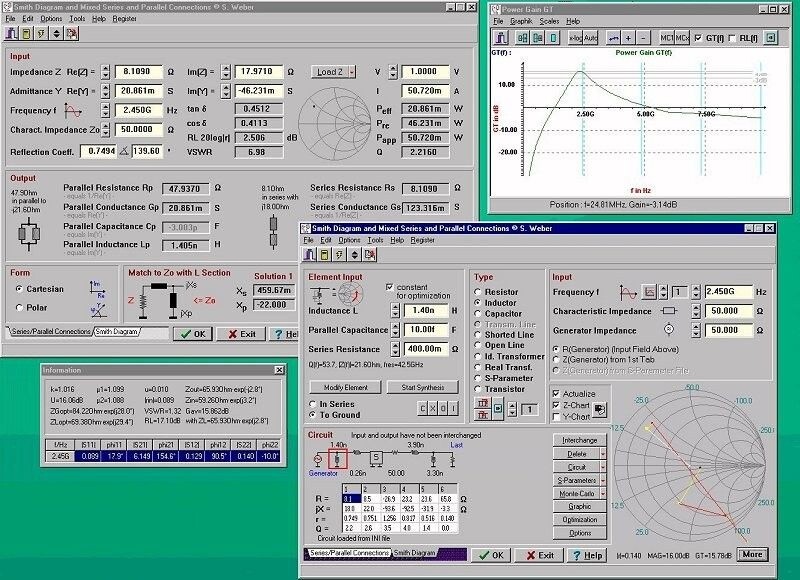Click the Series Resistance value stepper
The width and height of the screenshot is (800, 580).
click(x=395, y=349)
